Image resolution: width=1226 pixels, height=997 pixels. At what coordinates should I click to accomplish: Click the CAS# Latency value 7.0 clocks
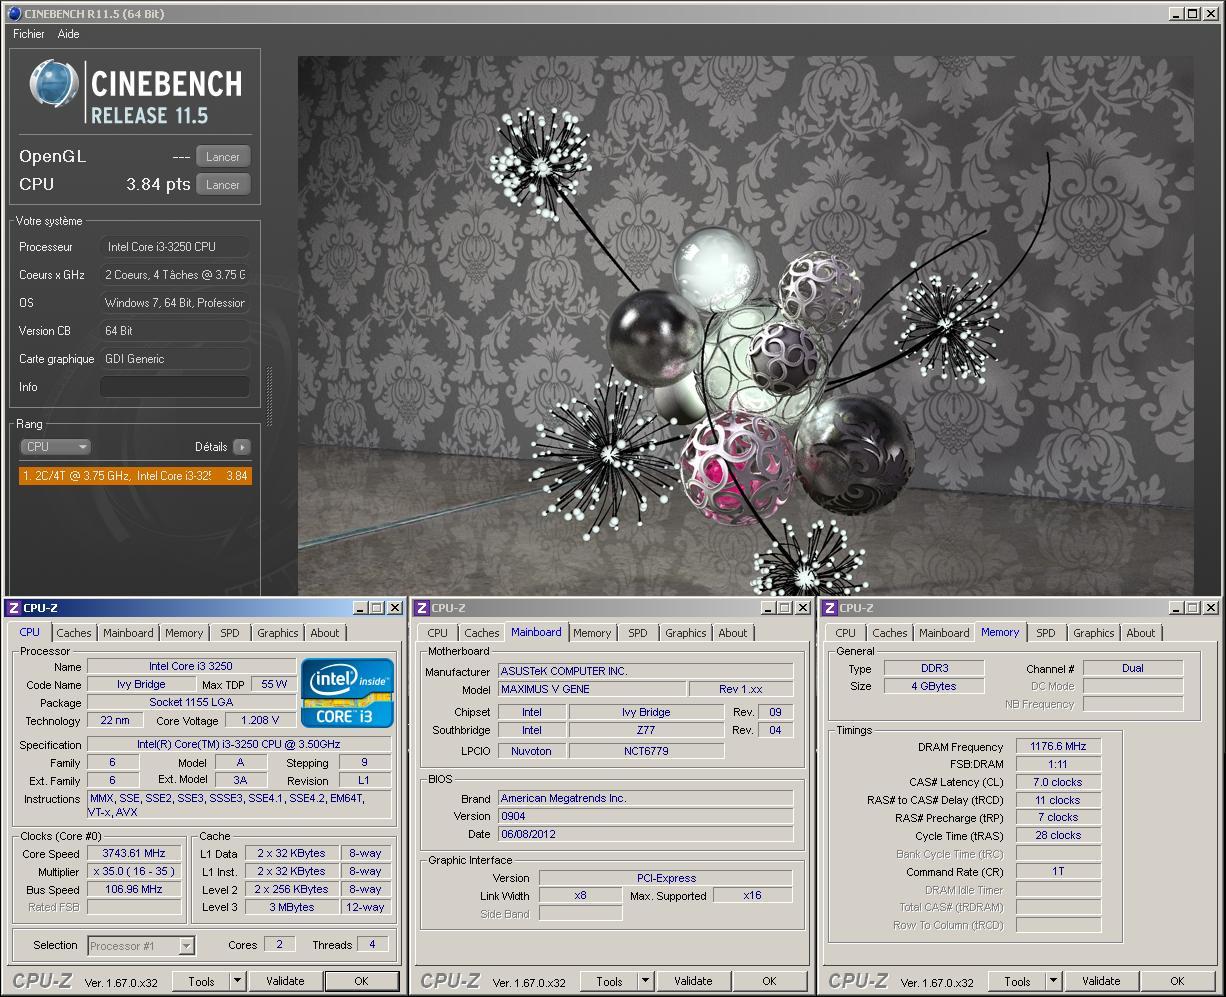coord(1058,782)
